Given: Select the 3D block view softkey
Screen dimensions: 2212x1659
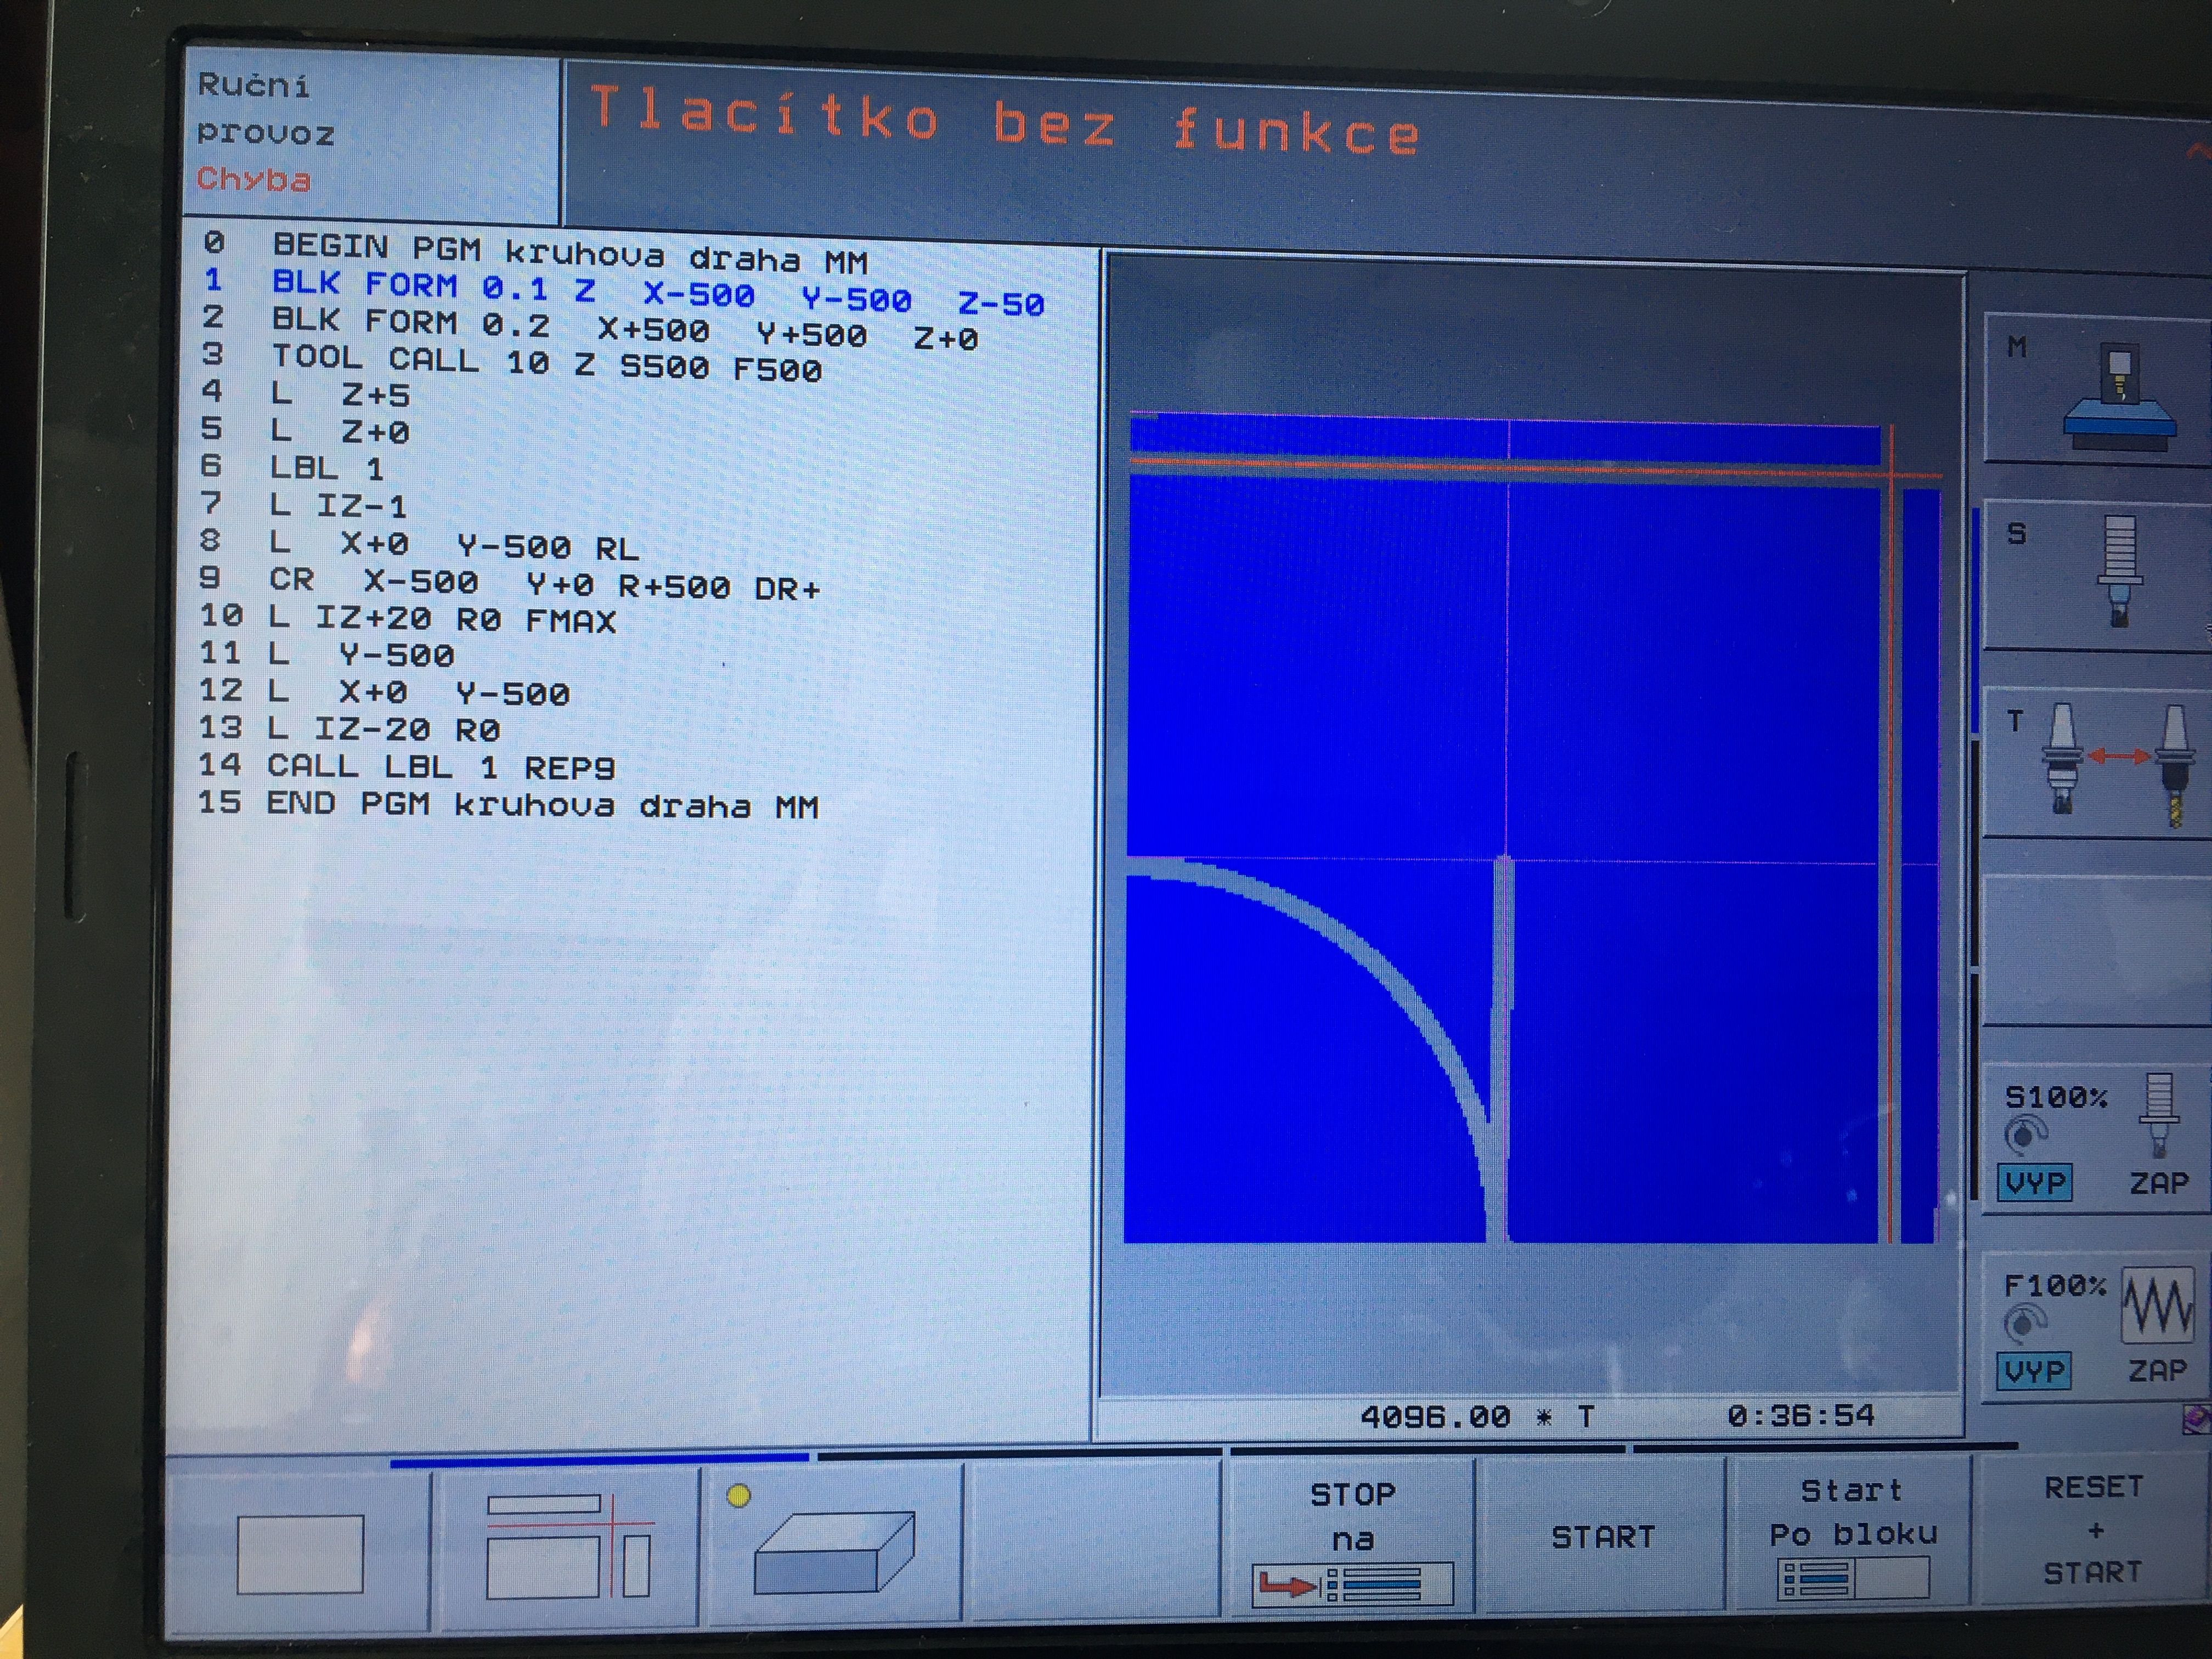Looking at the screenshot, I should [833, 1550].
